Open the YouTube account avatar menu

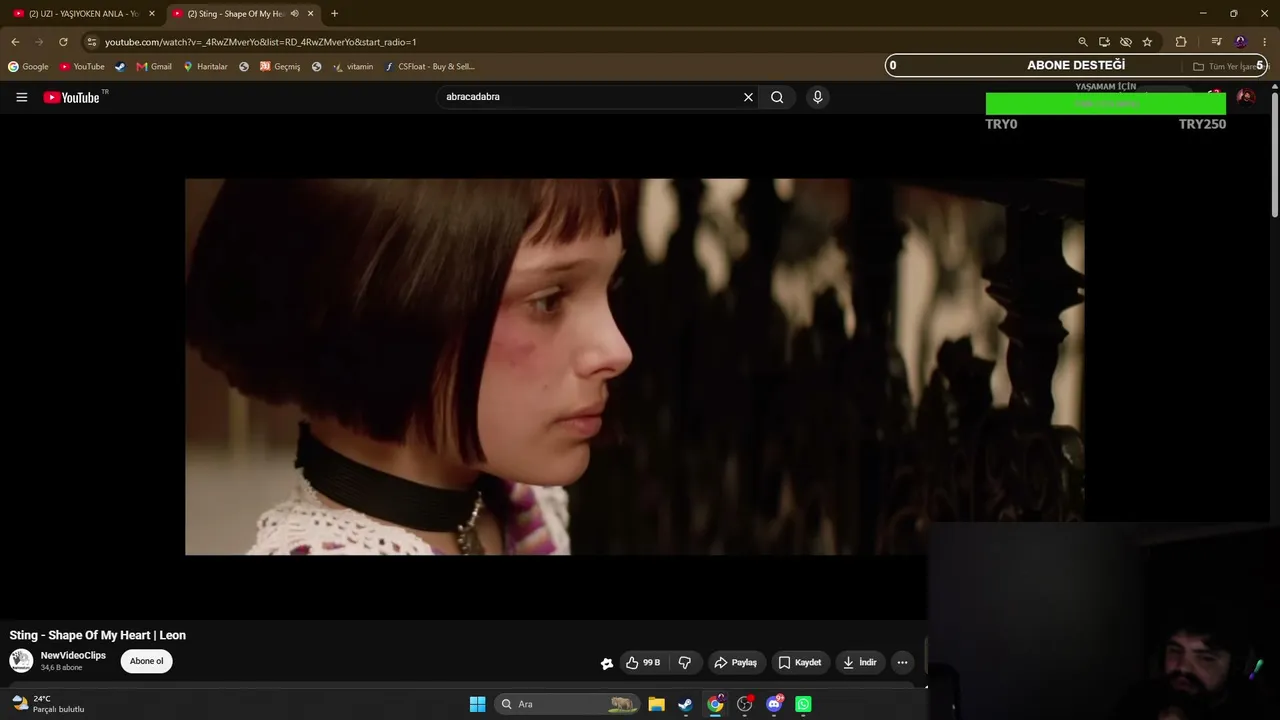[x=1246, y=97]
